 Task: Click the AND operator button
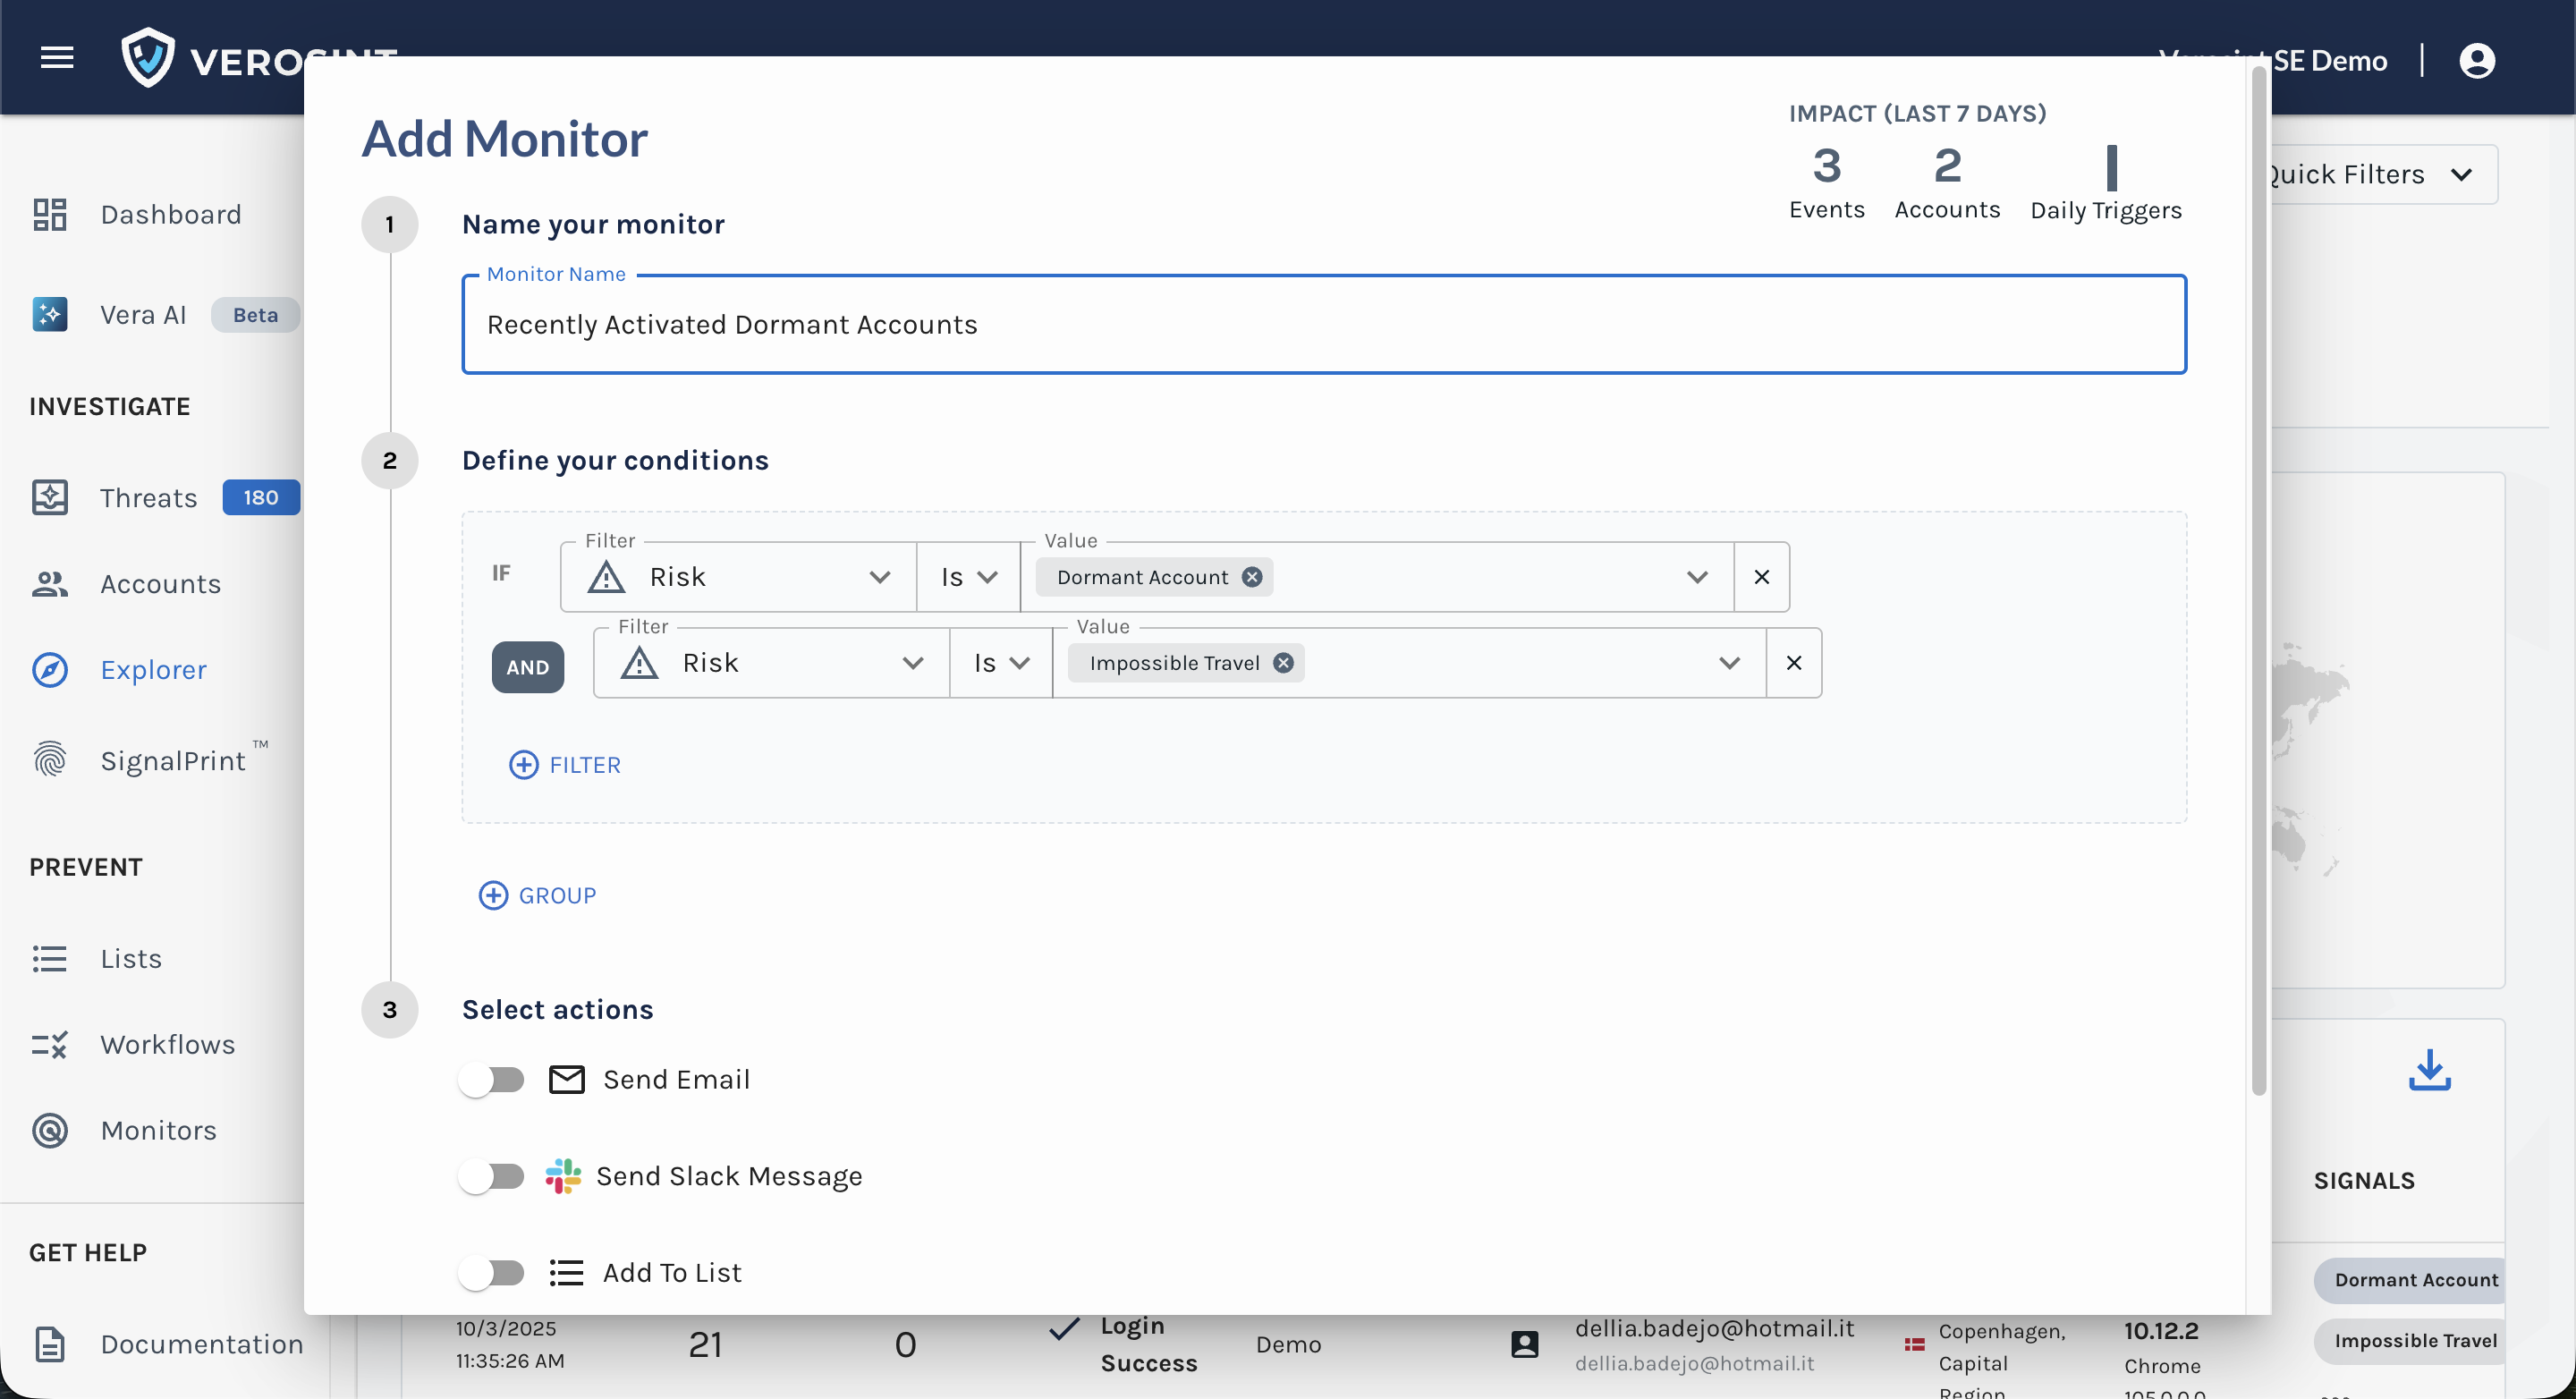tap(527, 667)
